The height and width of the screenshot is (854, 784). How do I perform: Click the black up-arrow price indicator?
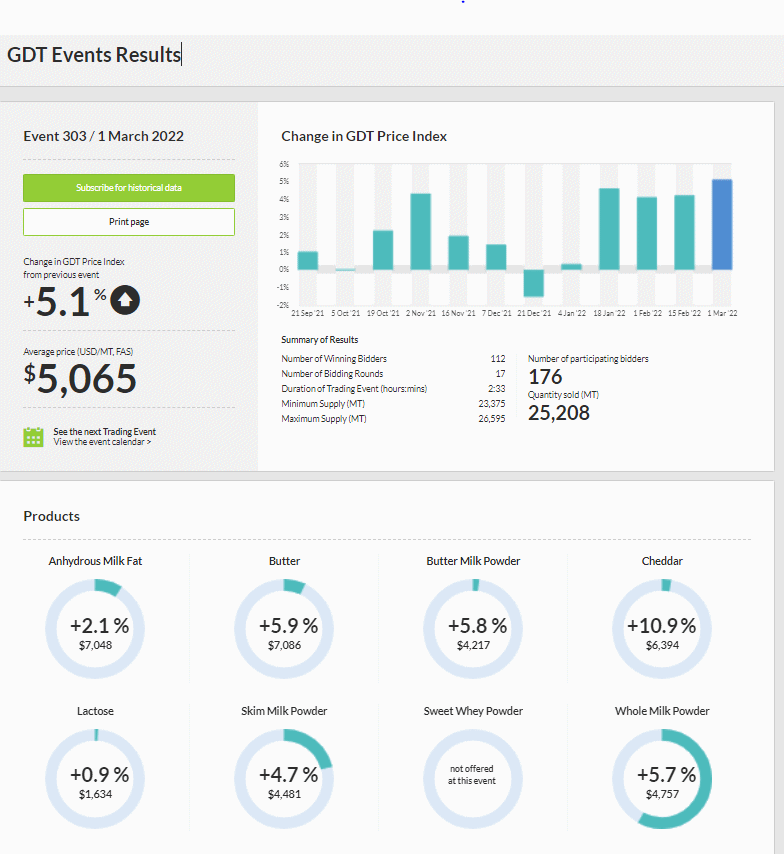point(125,300)
